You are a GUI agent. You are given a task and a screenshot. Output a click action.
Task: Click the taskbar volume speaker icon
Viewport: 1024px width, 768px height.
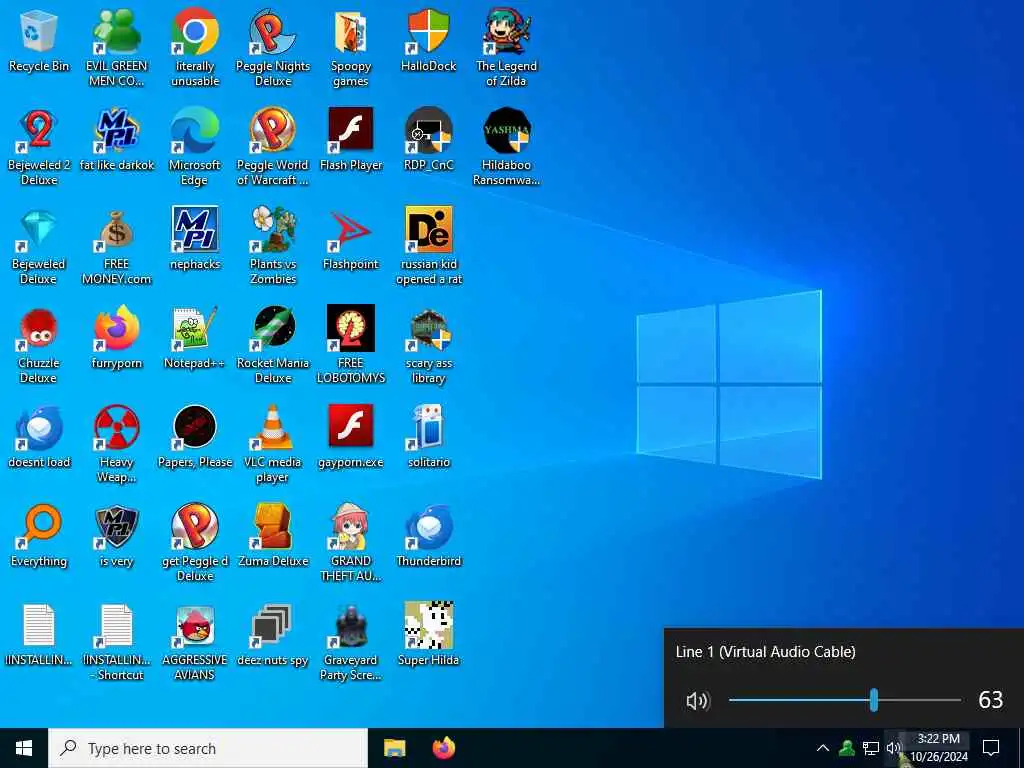[893, 748]
